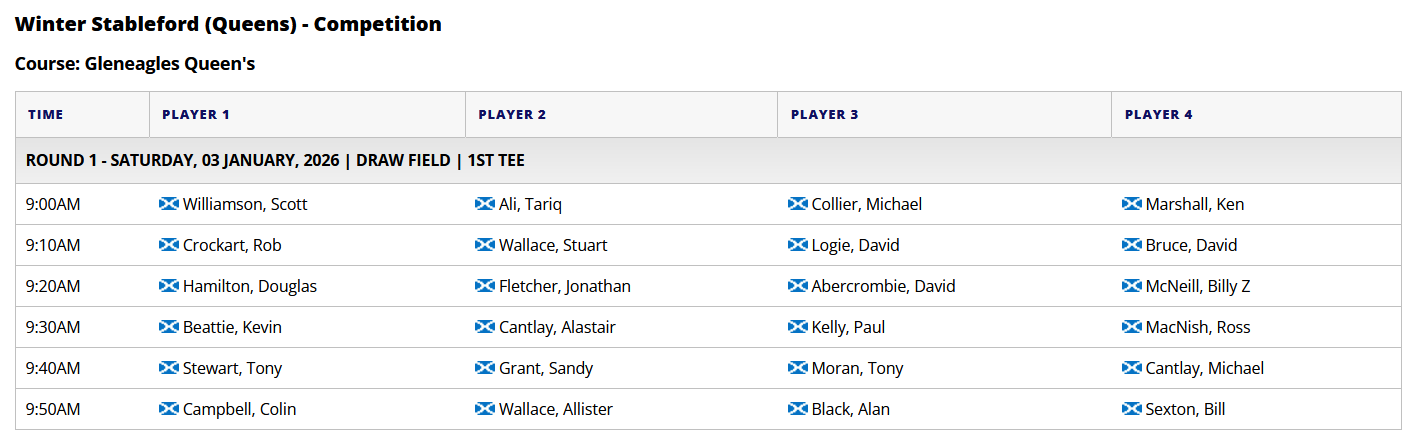The image size is (1417, 438).
Task: Click the flag icon next to Sexton, Bill
Action: [x=1132, y=409]
